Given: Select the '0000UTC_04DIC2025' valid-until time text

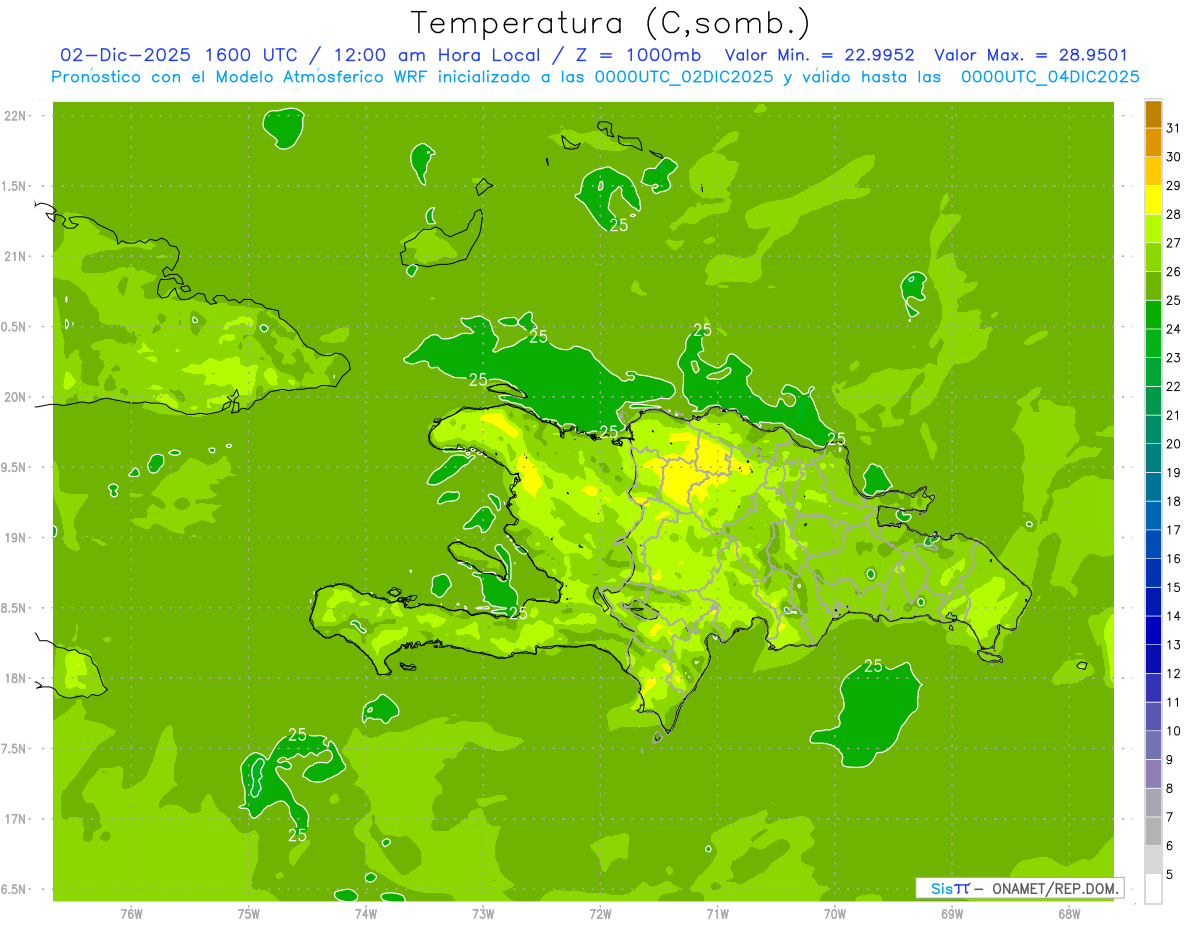Looking at the screenshot, I should click(1050, 77).
